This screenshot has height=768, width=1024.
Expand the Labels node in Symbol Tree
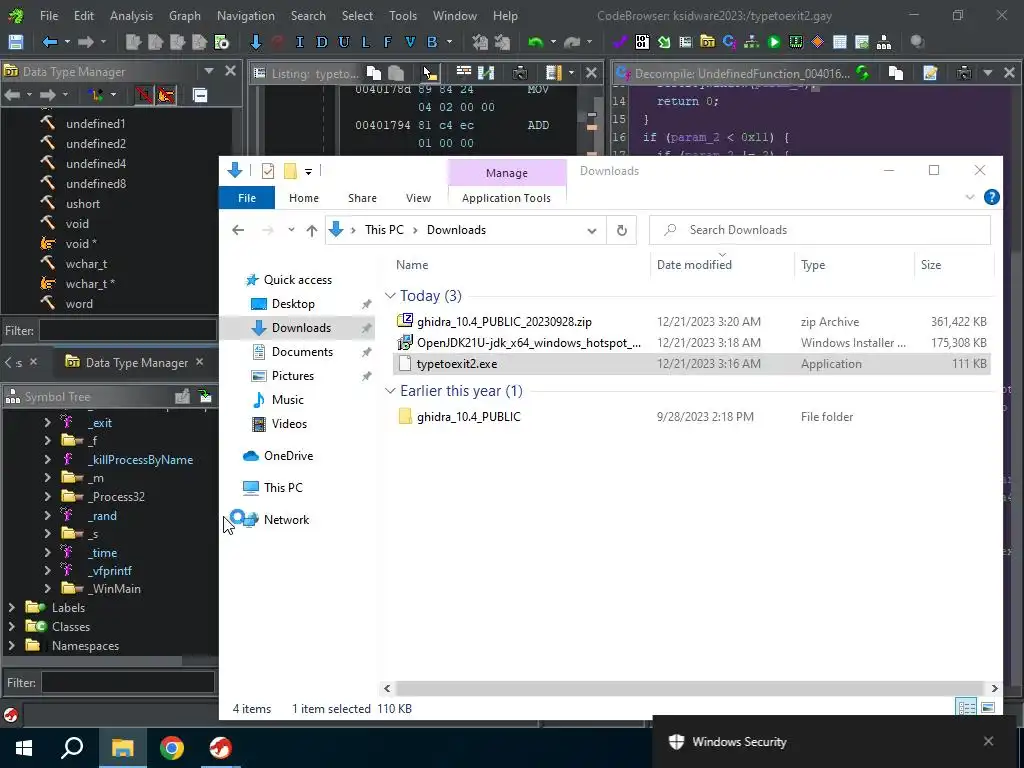12,607
